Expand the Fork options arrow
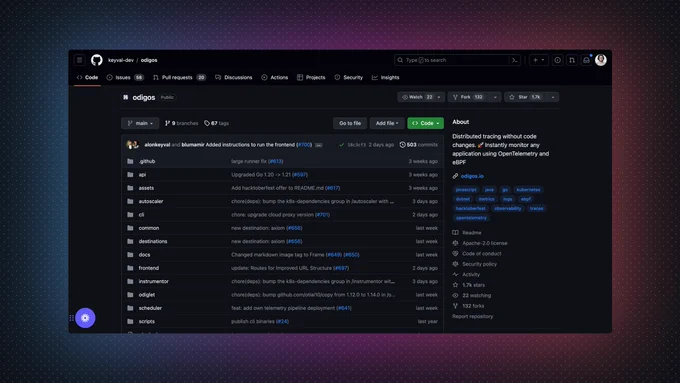This screenshot has height=383, width=680. pos(495,97)
